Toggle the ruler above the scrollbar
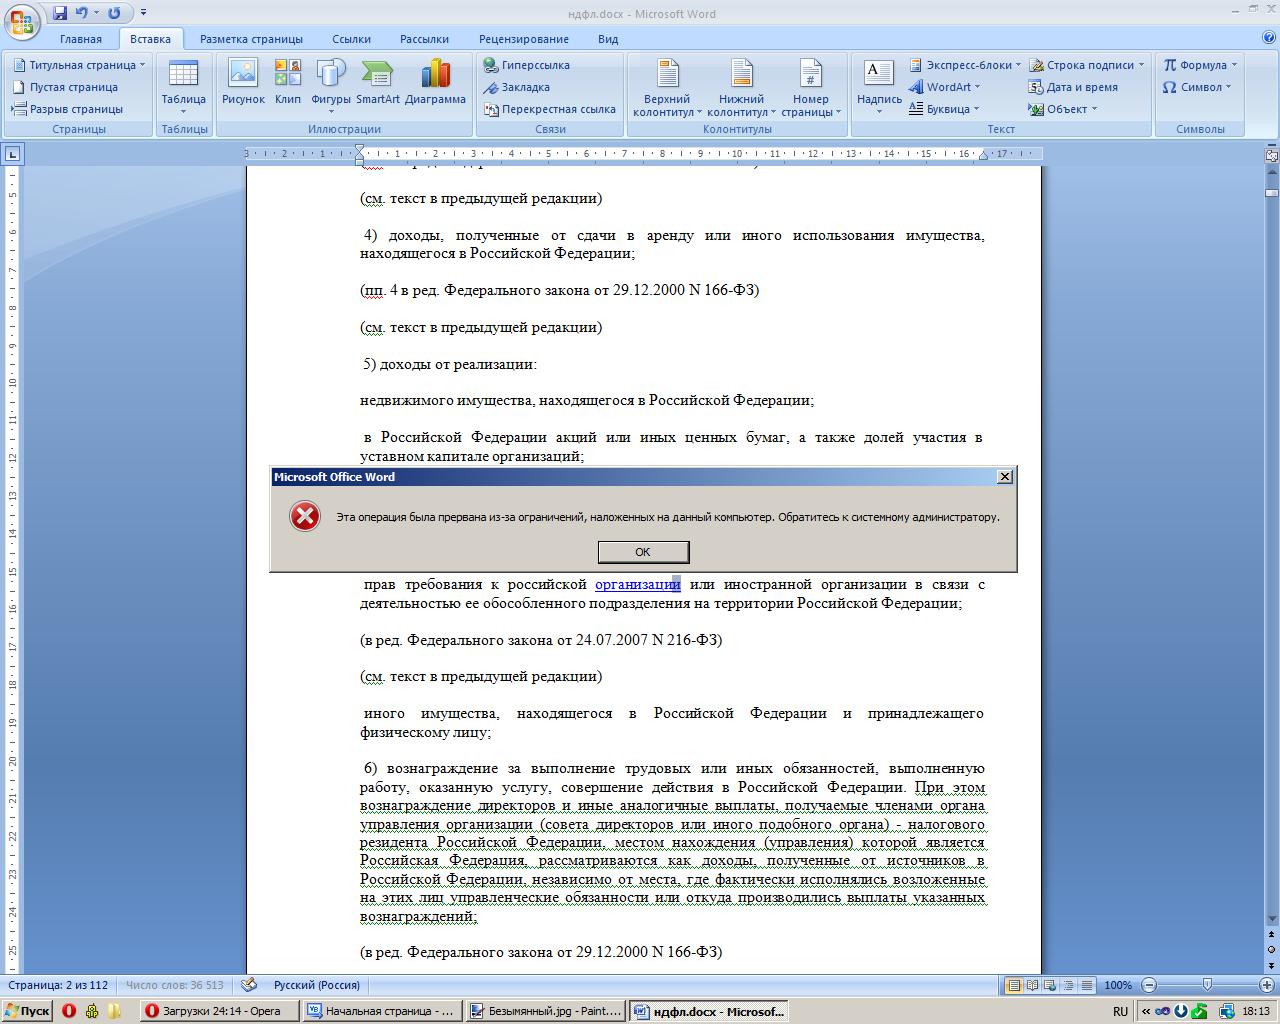Viewport: 1280px width, 1024px height. coord(1271,154)
